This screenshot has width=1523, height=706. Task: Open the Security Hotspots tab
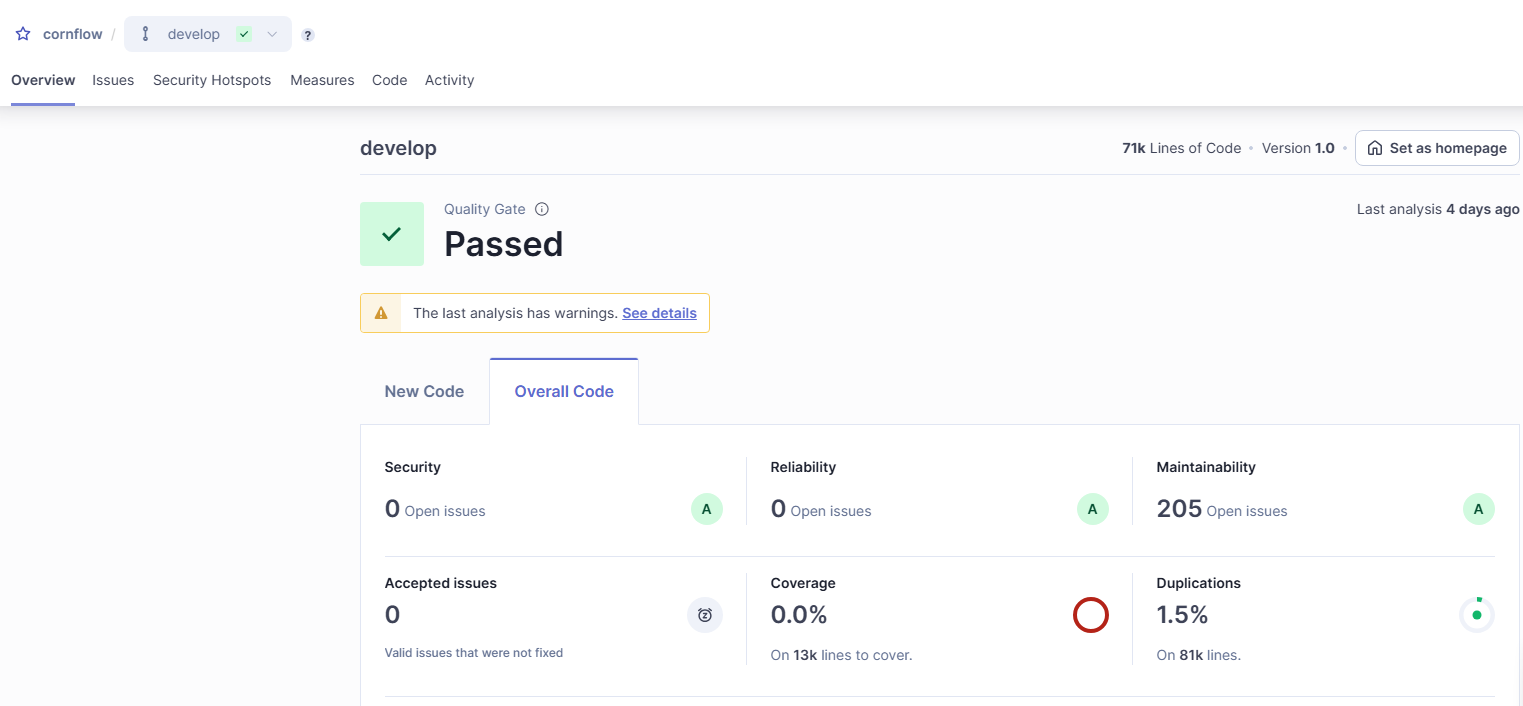(212, 80)
